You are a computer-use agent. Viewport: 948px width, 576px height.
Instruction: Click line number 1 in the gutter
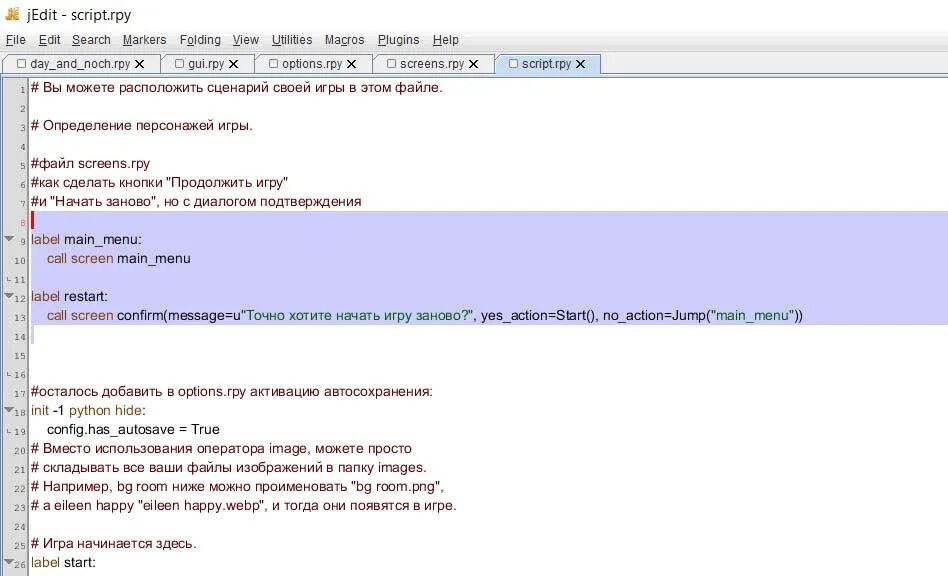point(22,90)
